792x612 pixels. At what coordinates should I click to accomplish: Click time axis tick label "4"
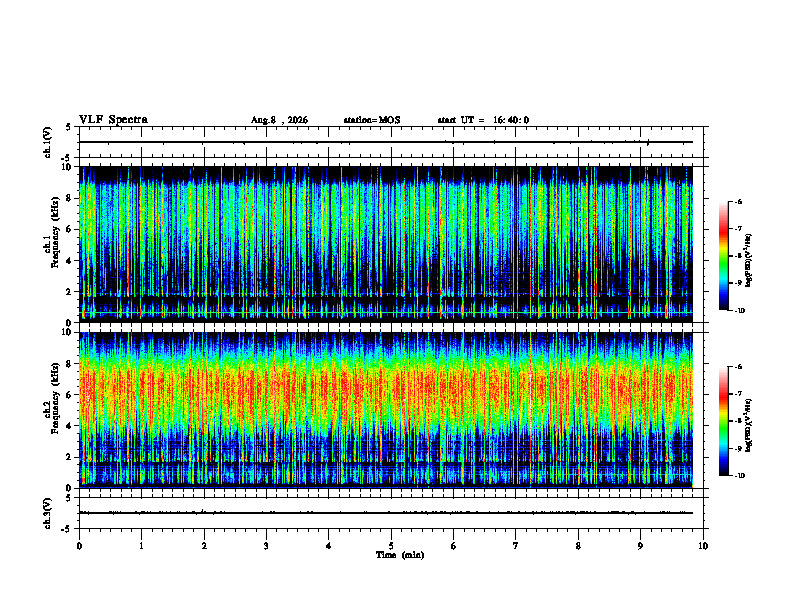(329, 546)
